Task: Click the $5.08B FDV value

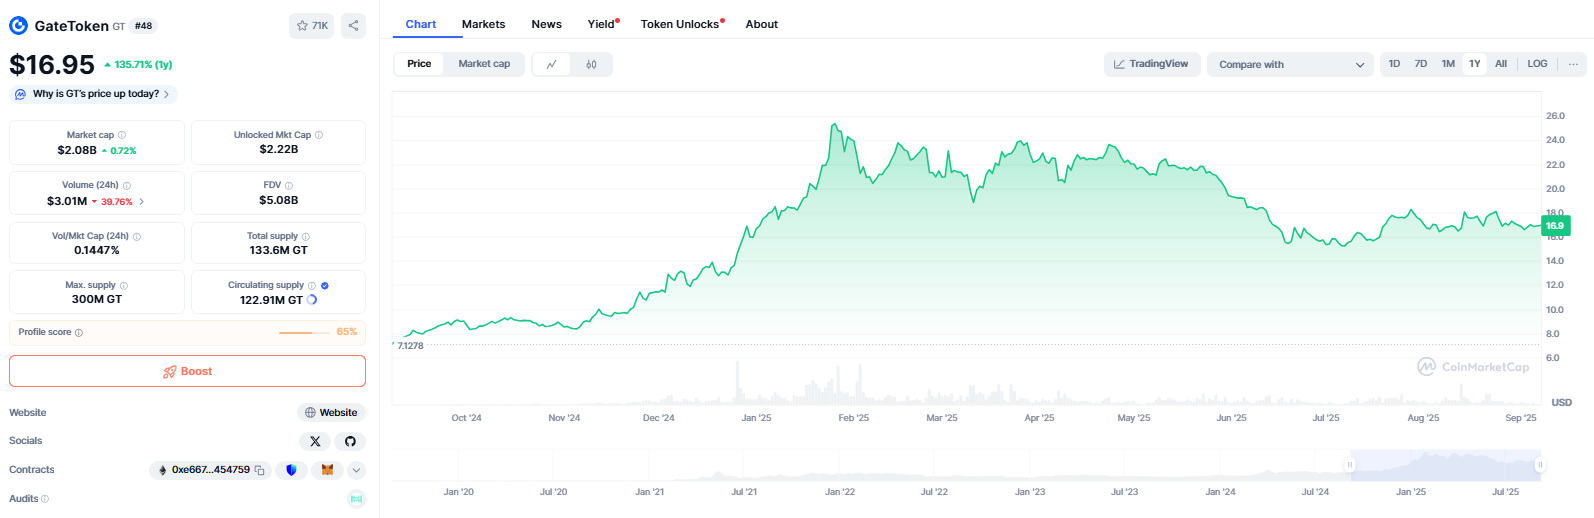Action: 278,201
